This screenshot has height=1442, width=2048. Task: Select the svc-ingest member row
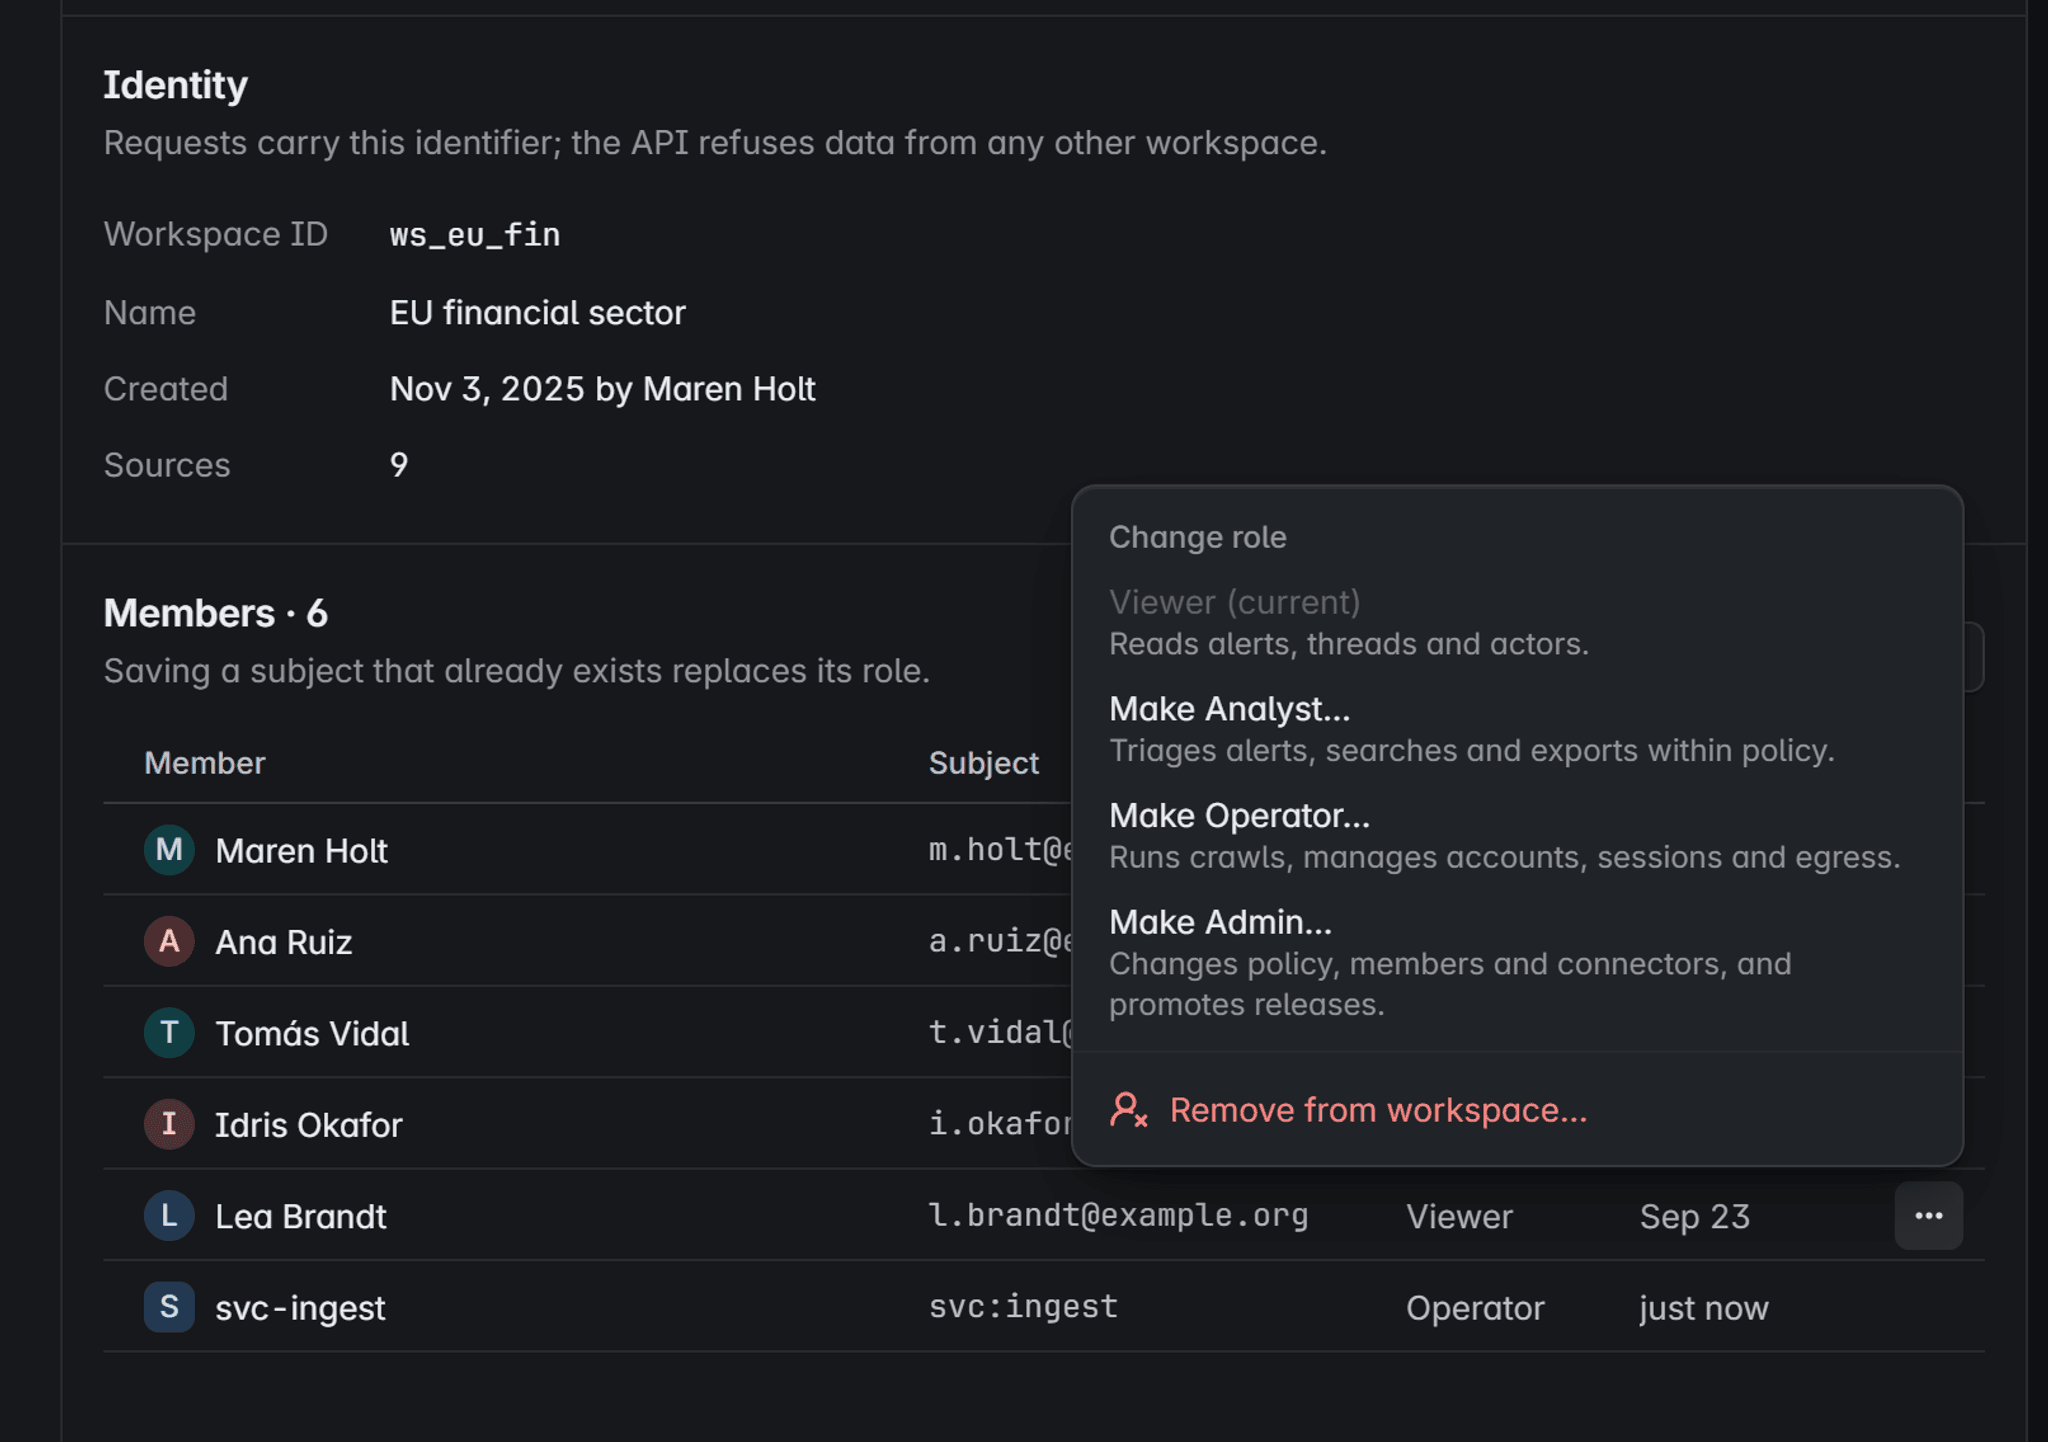pos(1044,1307)
